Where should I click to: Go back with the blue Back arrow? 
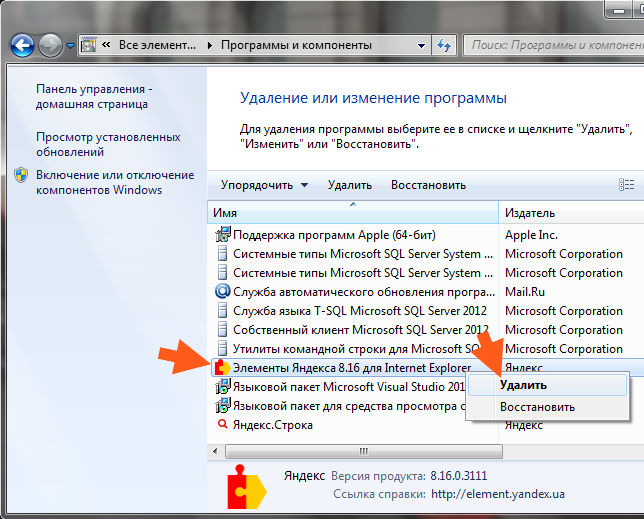tap(22, 45)
